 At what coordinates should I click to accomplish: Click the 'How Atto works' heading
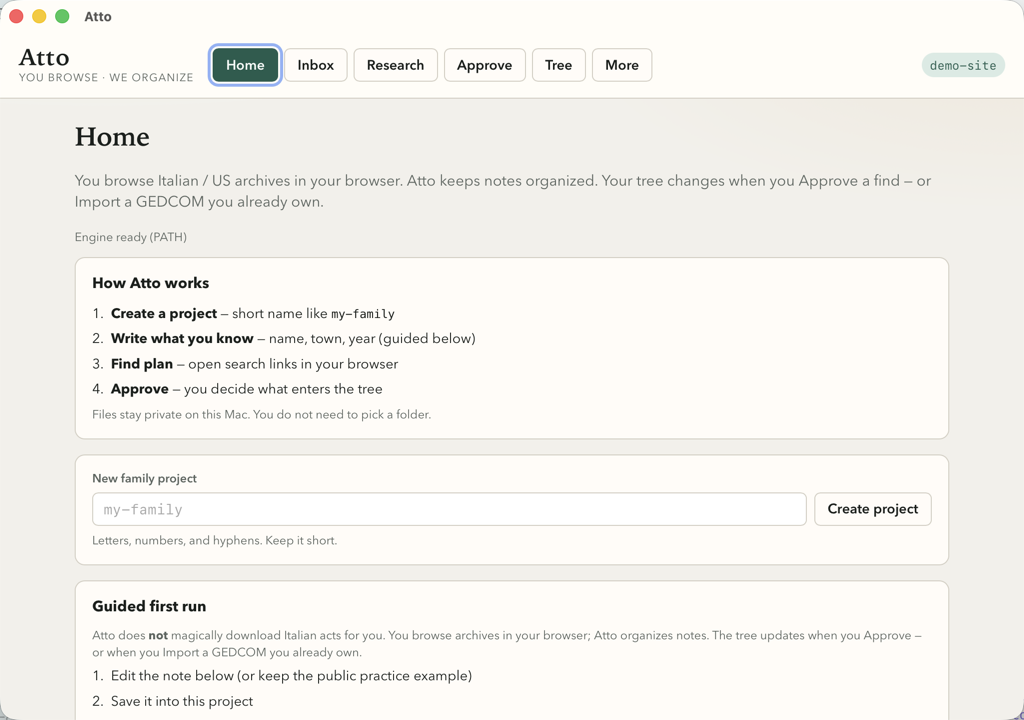[x=150, y=283]
